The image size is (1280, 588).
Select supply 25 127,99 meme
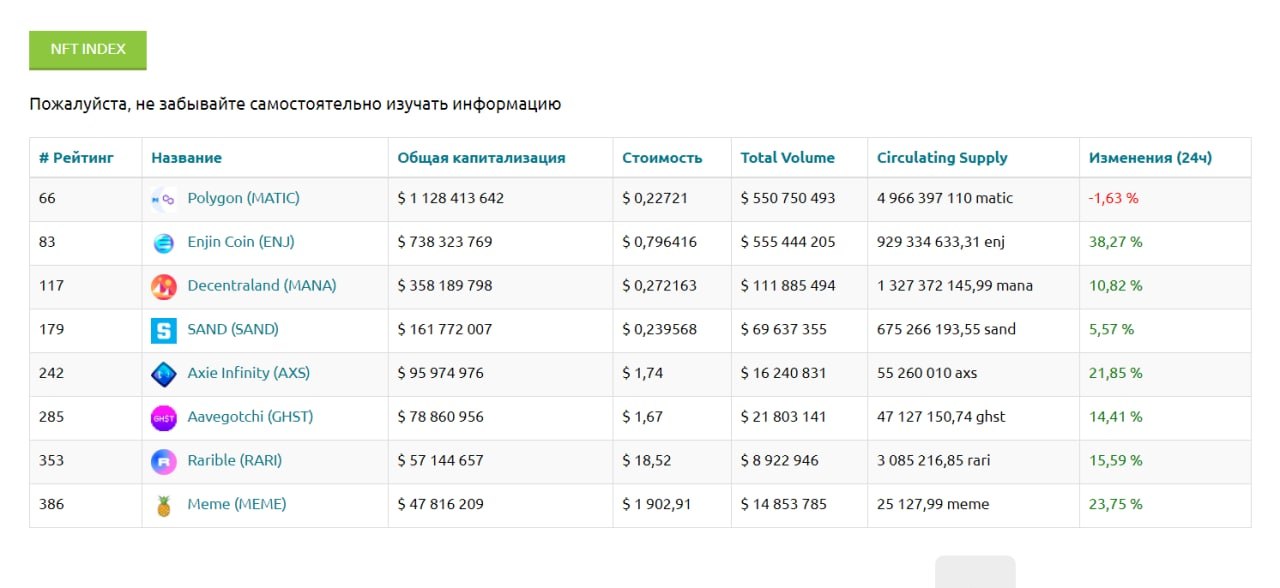tap(933, 504)
